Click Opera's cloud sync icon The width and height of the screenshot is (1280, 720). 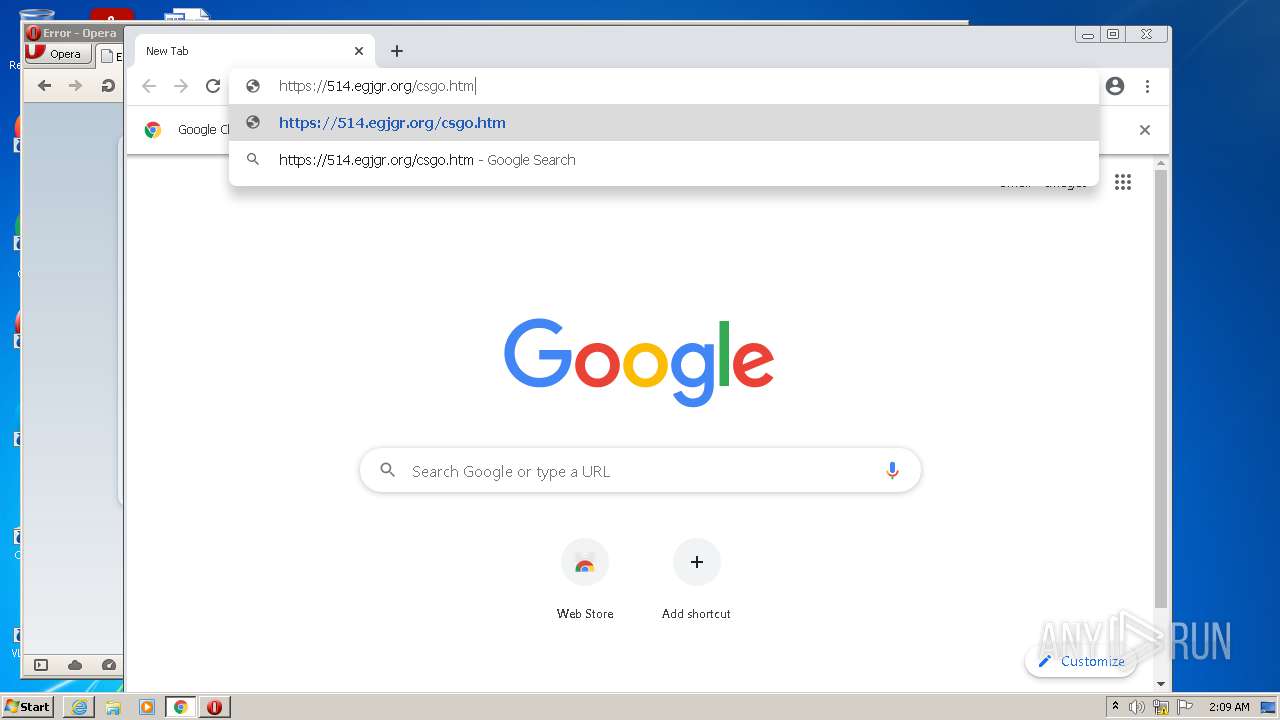pos(75,665)
